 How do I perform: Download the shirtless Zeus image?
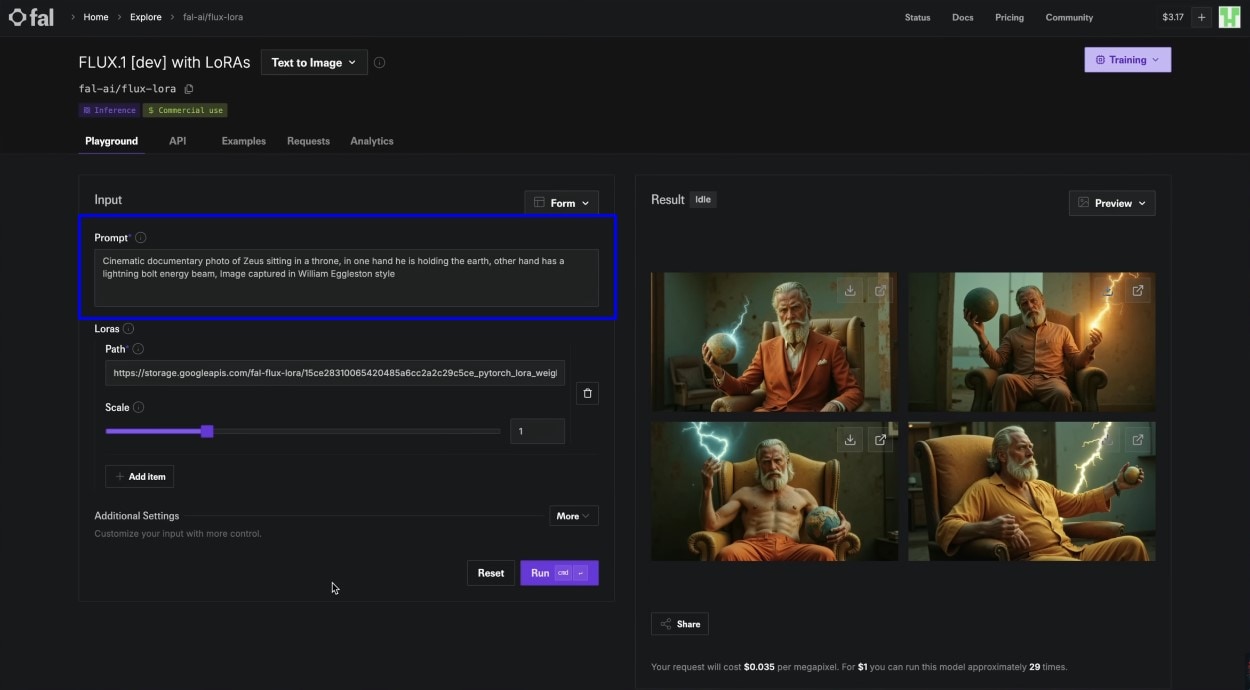tap(850, 440)
